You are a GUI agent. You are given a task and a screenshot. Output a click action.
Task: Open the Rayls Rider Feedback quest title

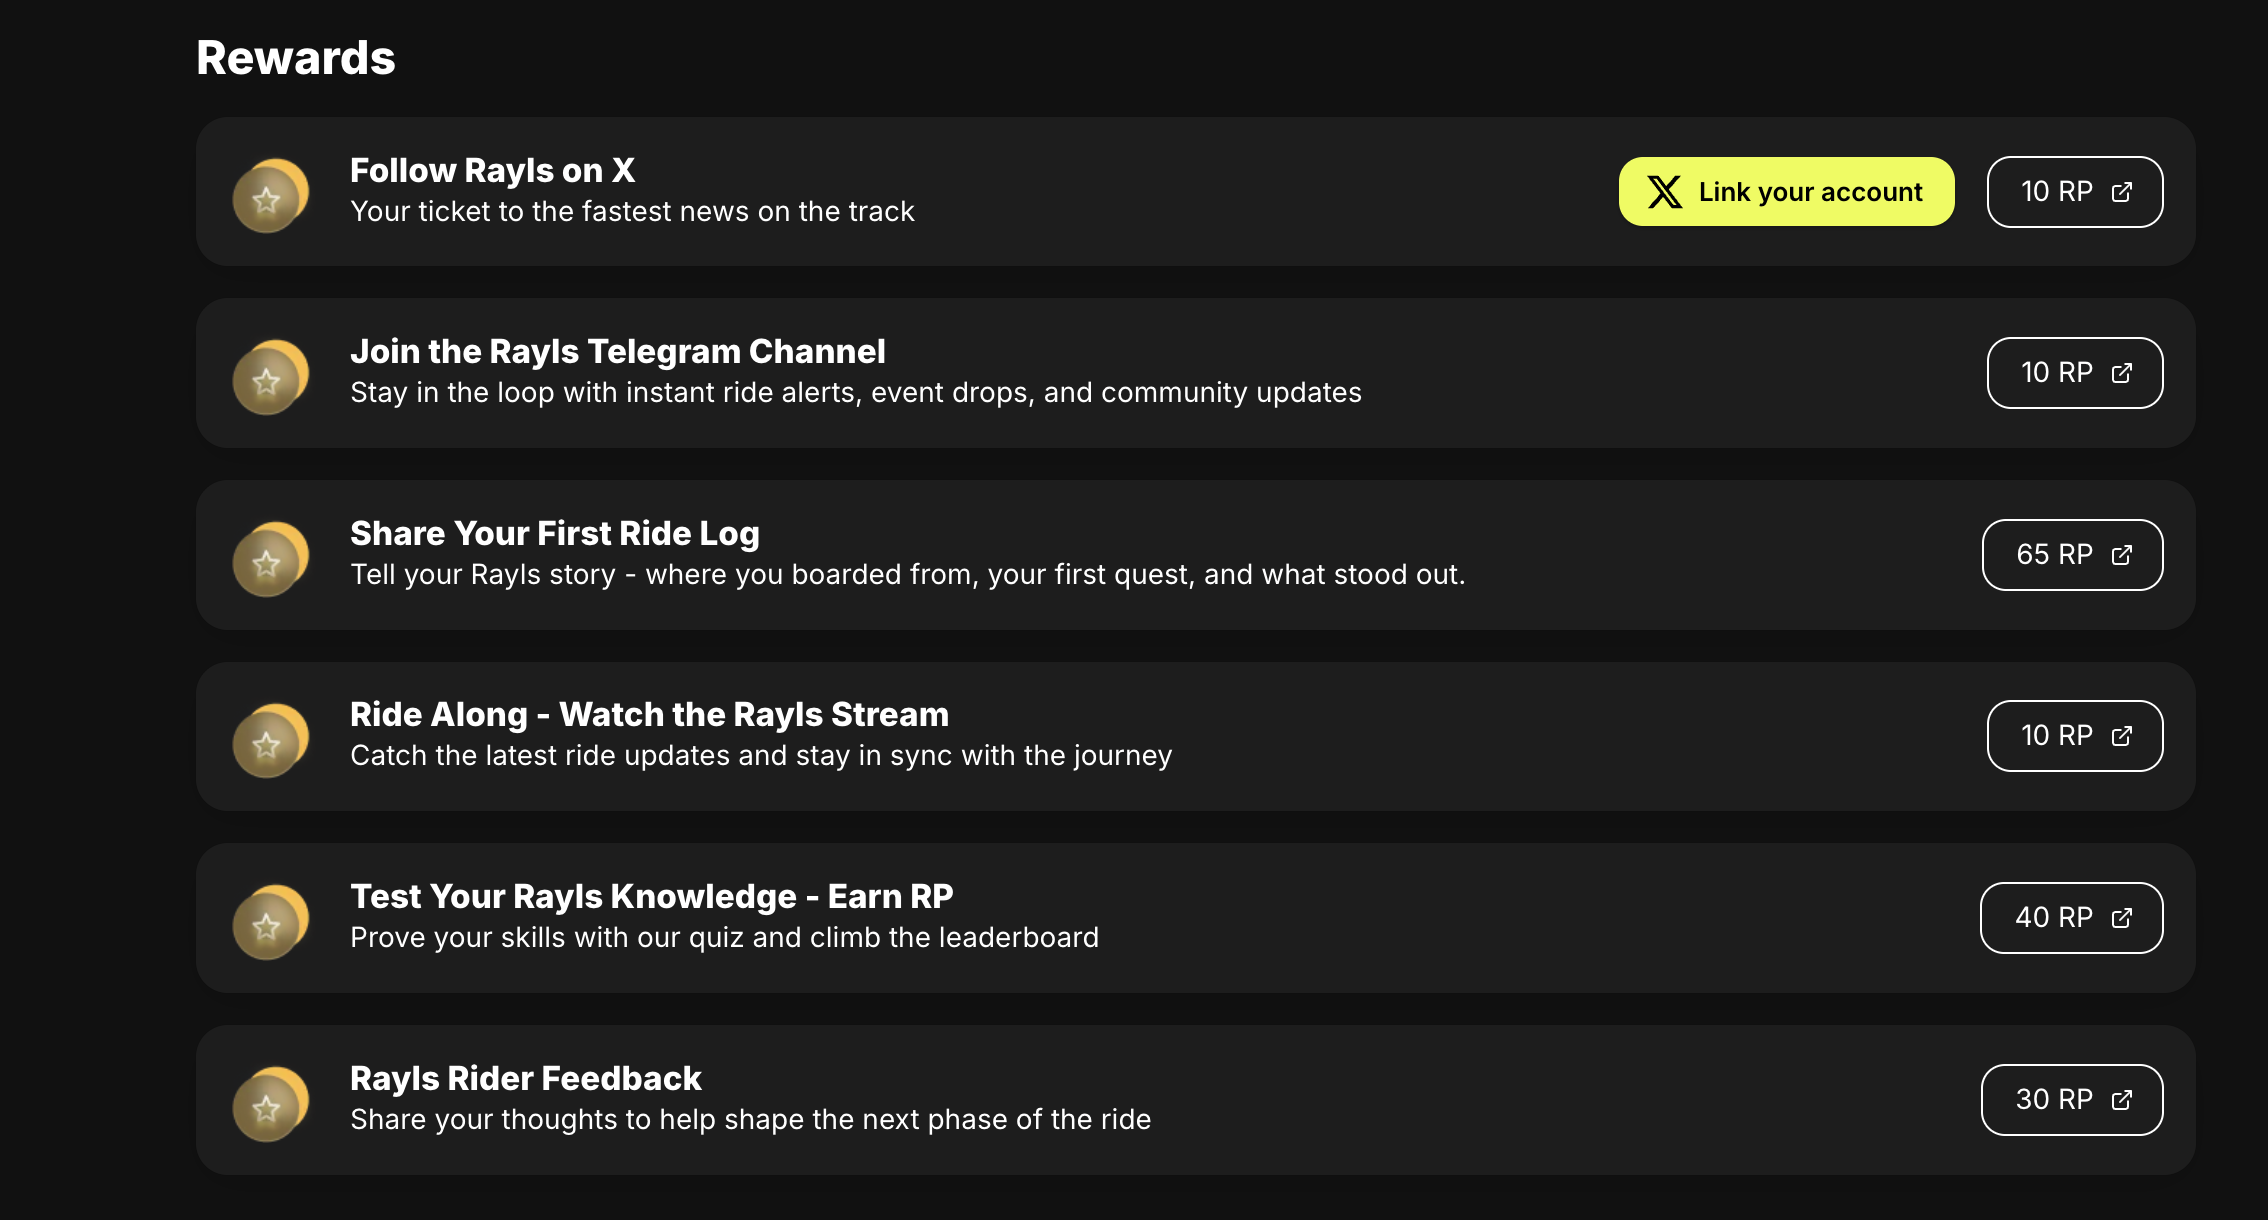click(x=526, y=1079)
